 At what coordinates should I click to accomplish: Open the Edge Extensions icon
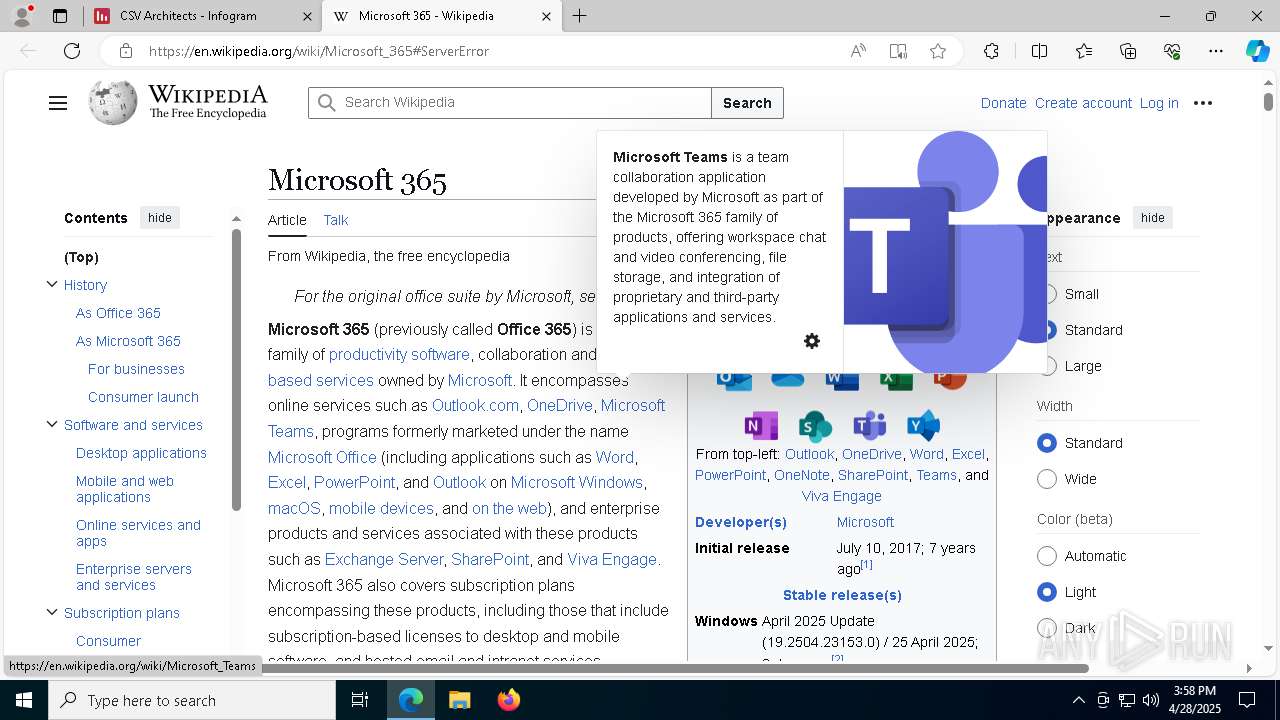991,51
